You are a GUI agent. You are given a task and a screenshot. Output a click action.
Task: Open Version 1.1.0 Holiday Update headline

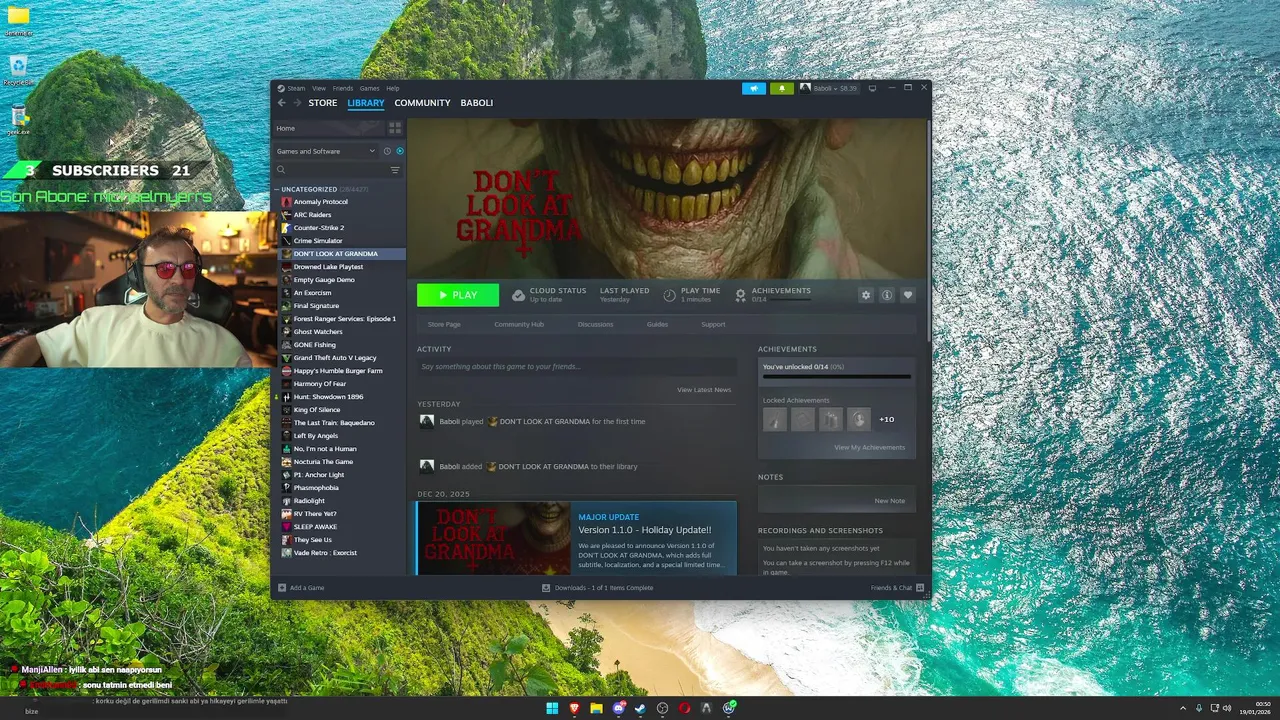click(644, 530)
